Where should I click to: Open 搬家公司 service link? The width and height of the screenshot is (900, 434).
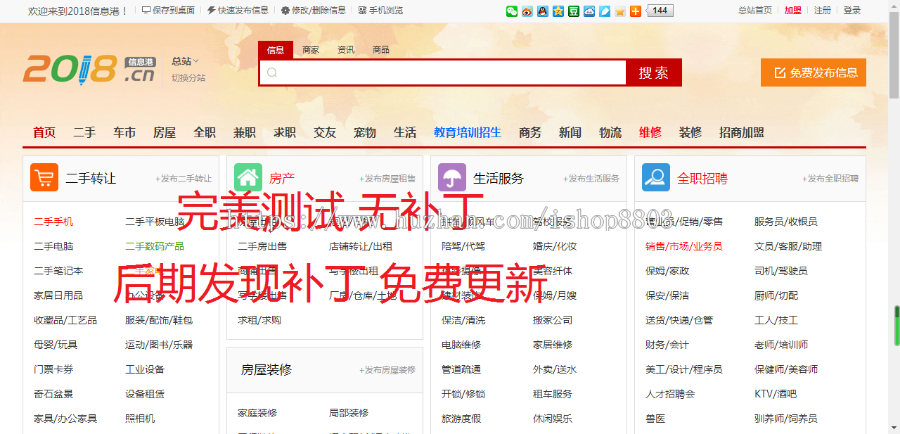click(553, 320)
